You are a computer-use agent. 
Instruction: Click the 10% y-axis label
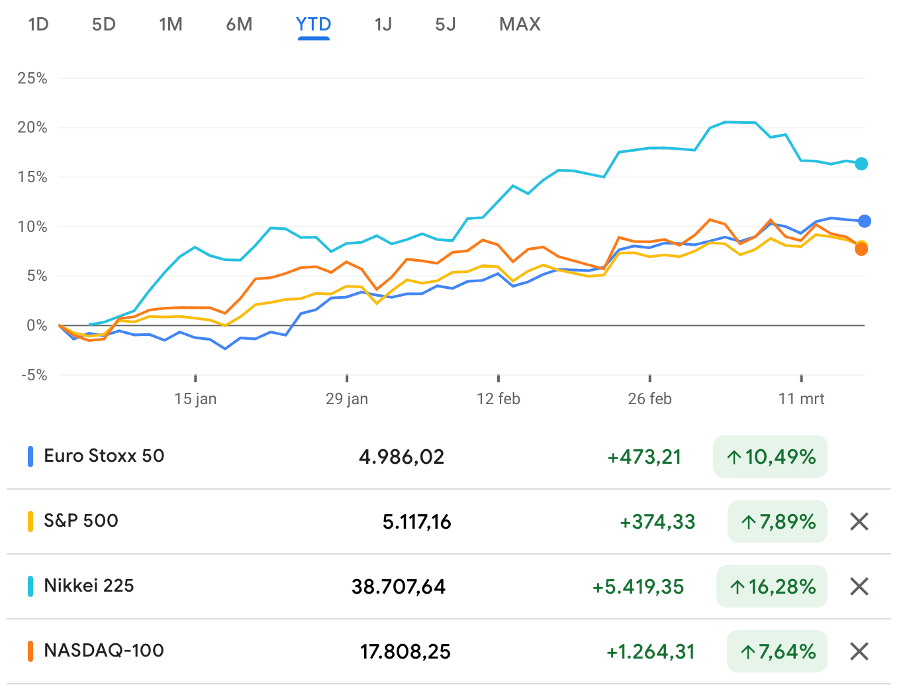coord(32,226)
